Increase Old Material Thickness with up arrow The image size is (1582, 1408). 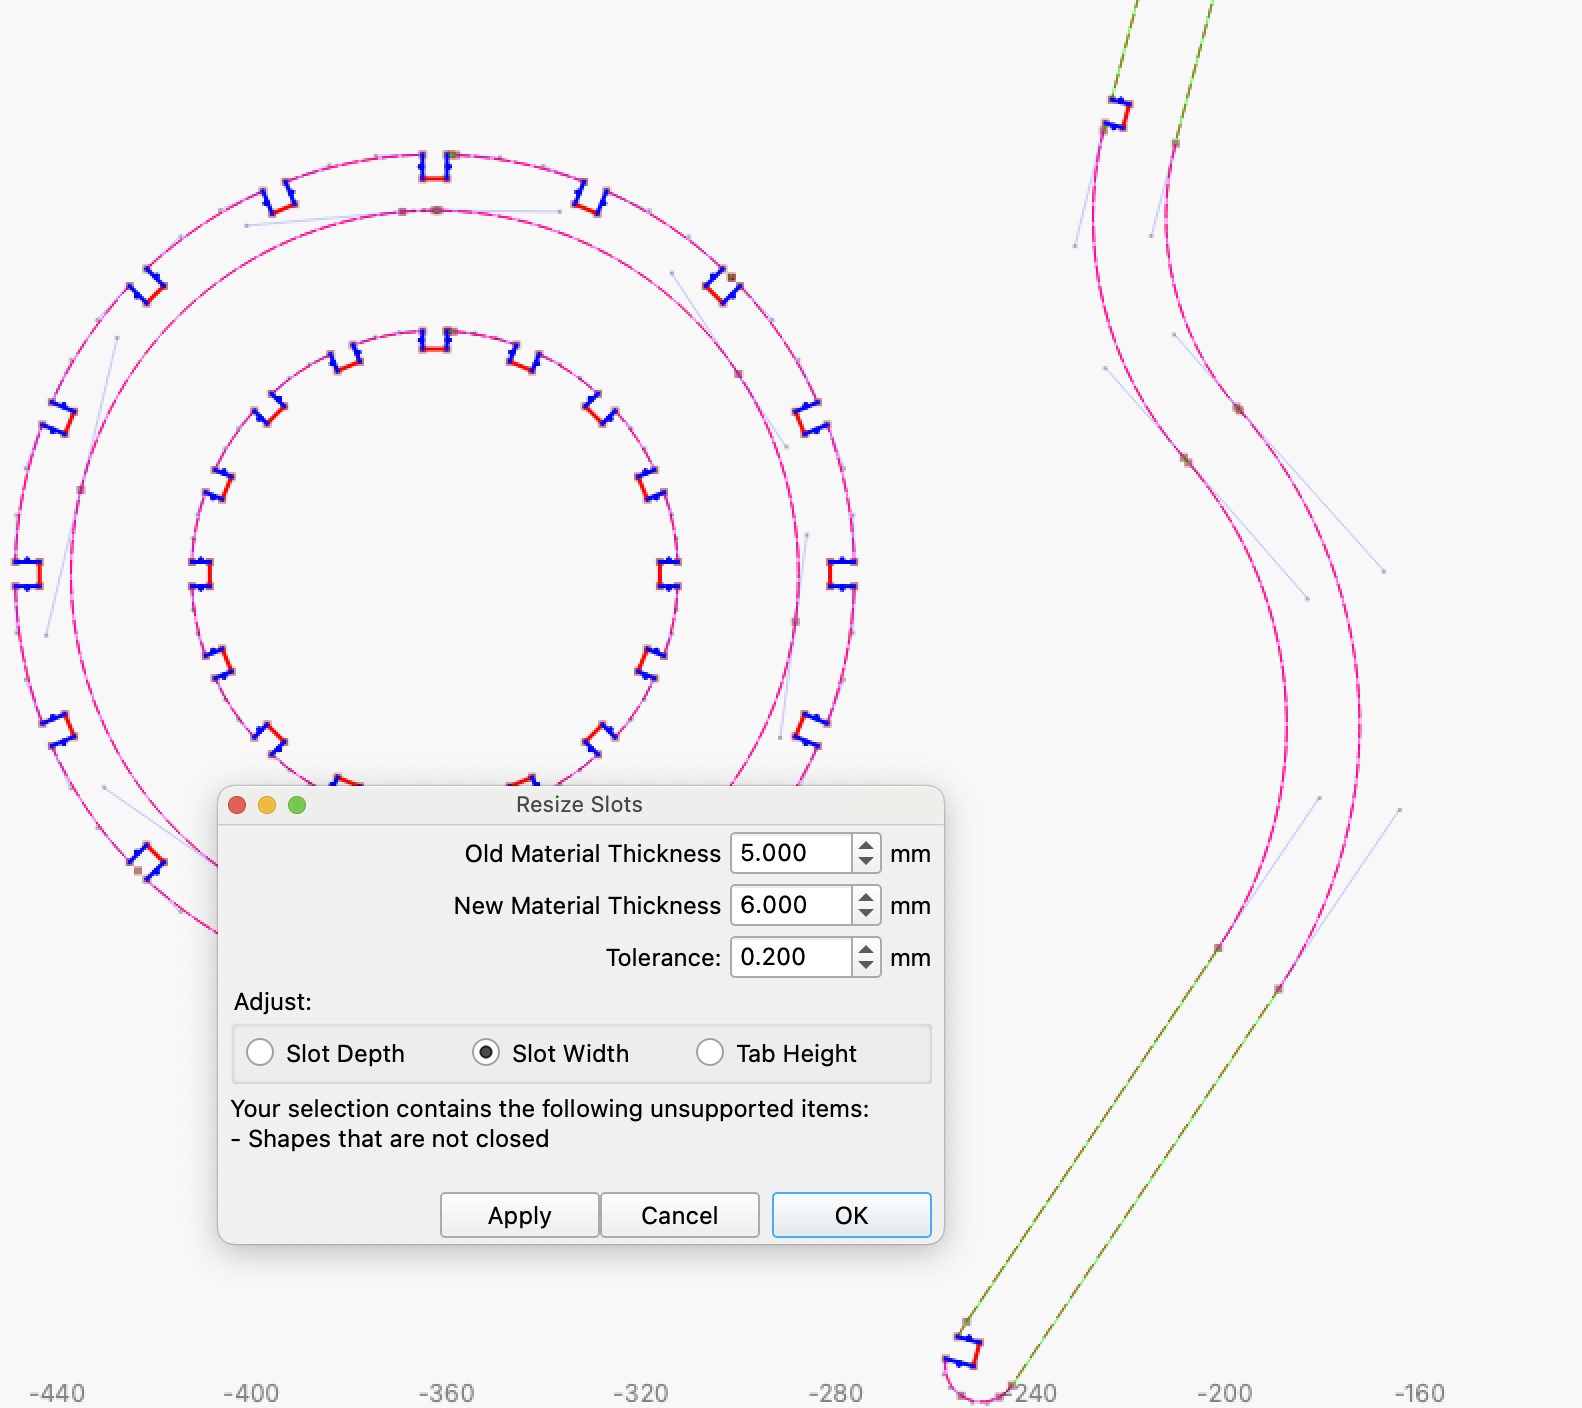pyautogui.click(x=866, y=846)
